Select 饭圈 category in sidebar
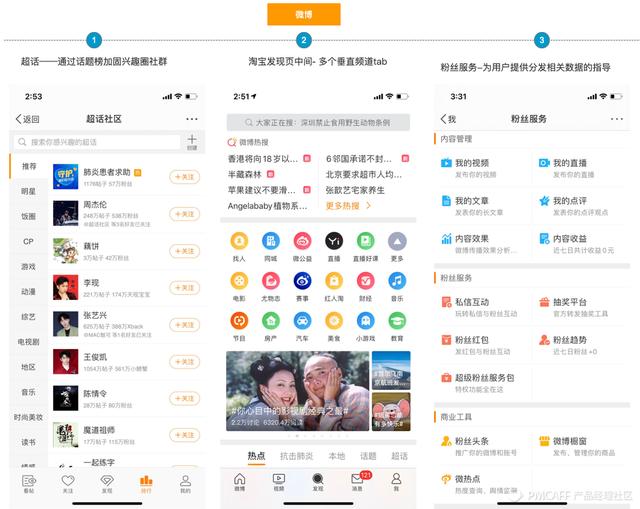 click(x=29, y=216)
